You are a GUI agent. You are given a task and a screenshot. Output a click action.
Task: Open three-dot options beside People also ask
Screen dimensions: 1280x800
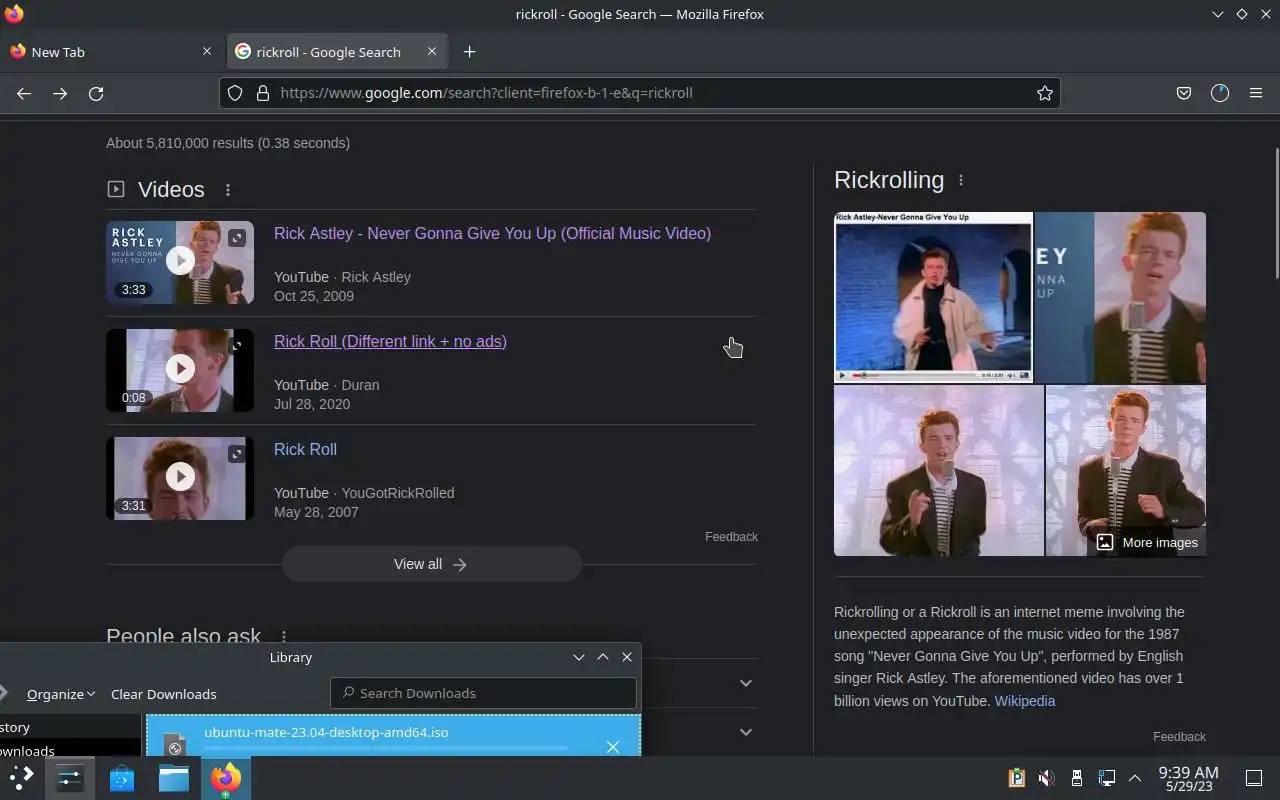284,636
